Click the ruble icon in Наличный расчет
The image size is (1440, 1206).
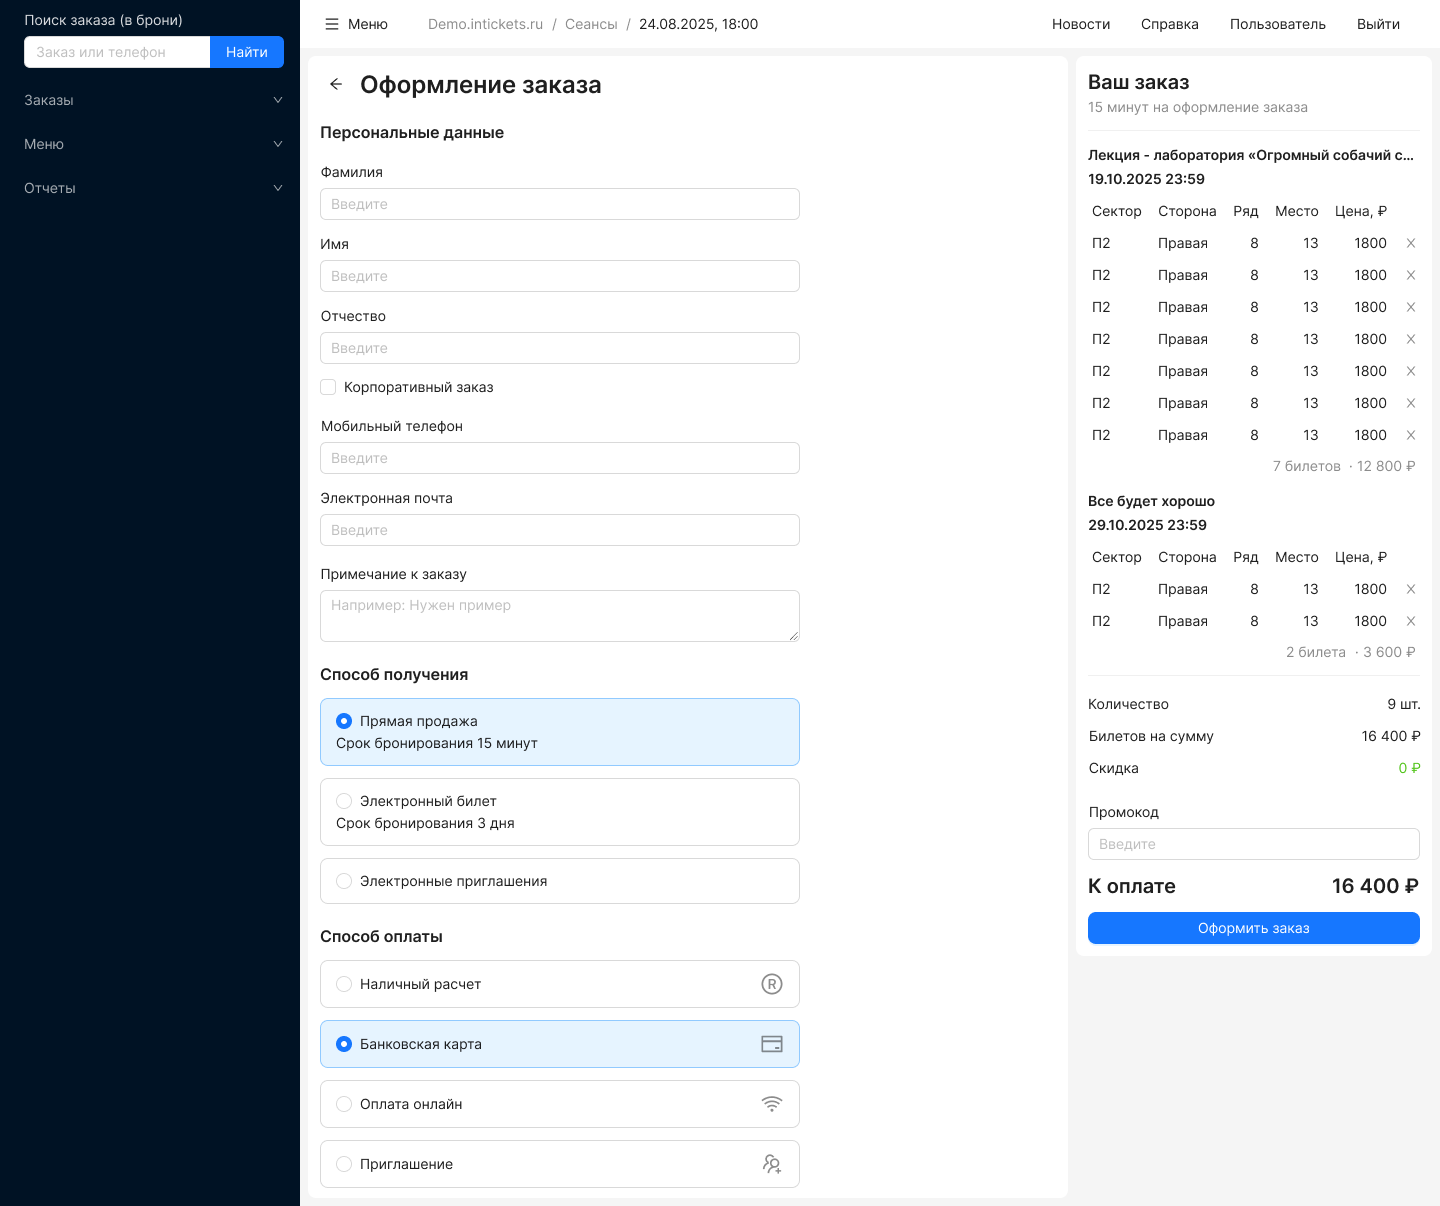pyautogui.click(x=771, y=984)
